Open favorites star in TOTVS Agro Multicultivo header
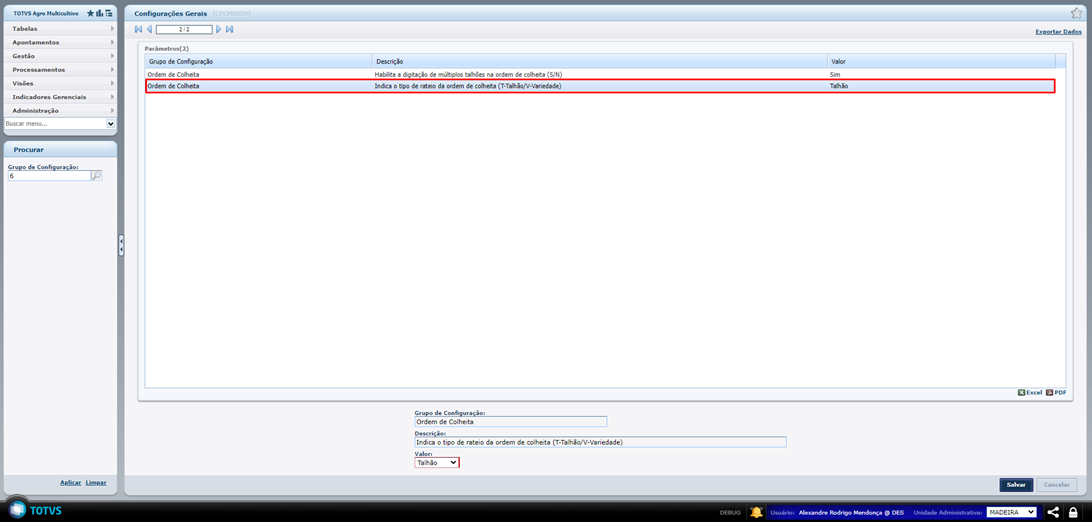Viewport: 1092px width, 522px height. [91, 13]
